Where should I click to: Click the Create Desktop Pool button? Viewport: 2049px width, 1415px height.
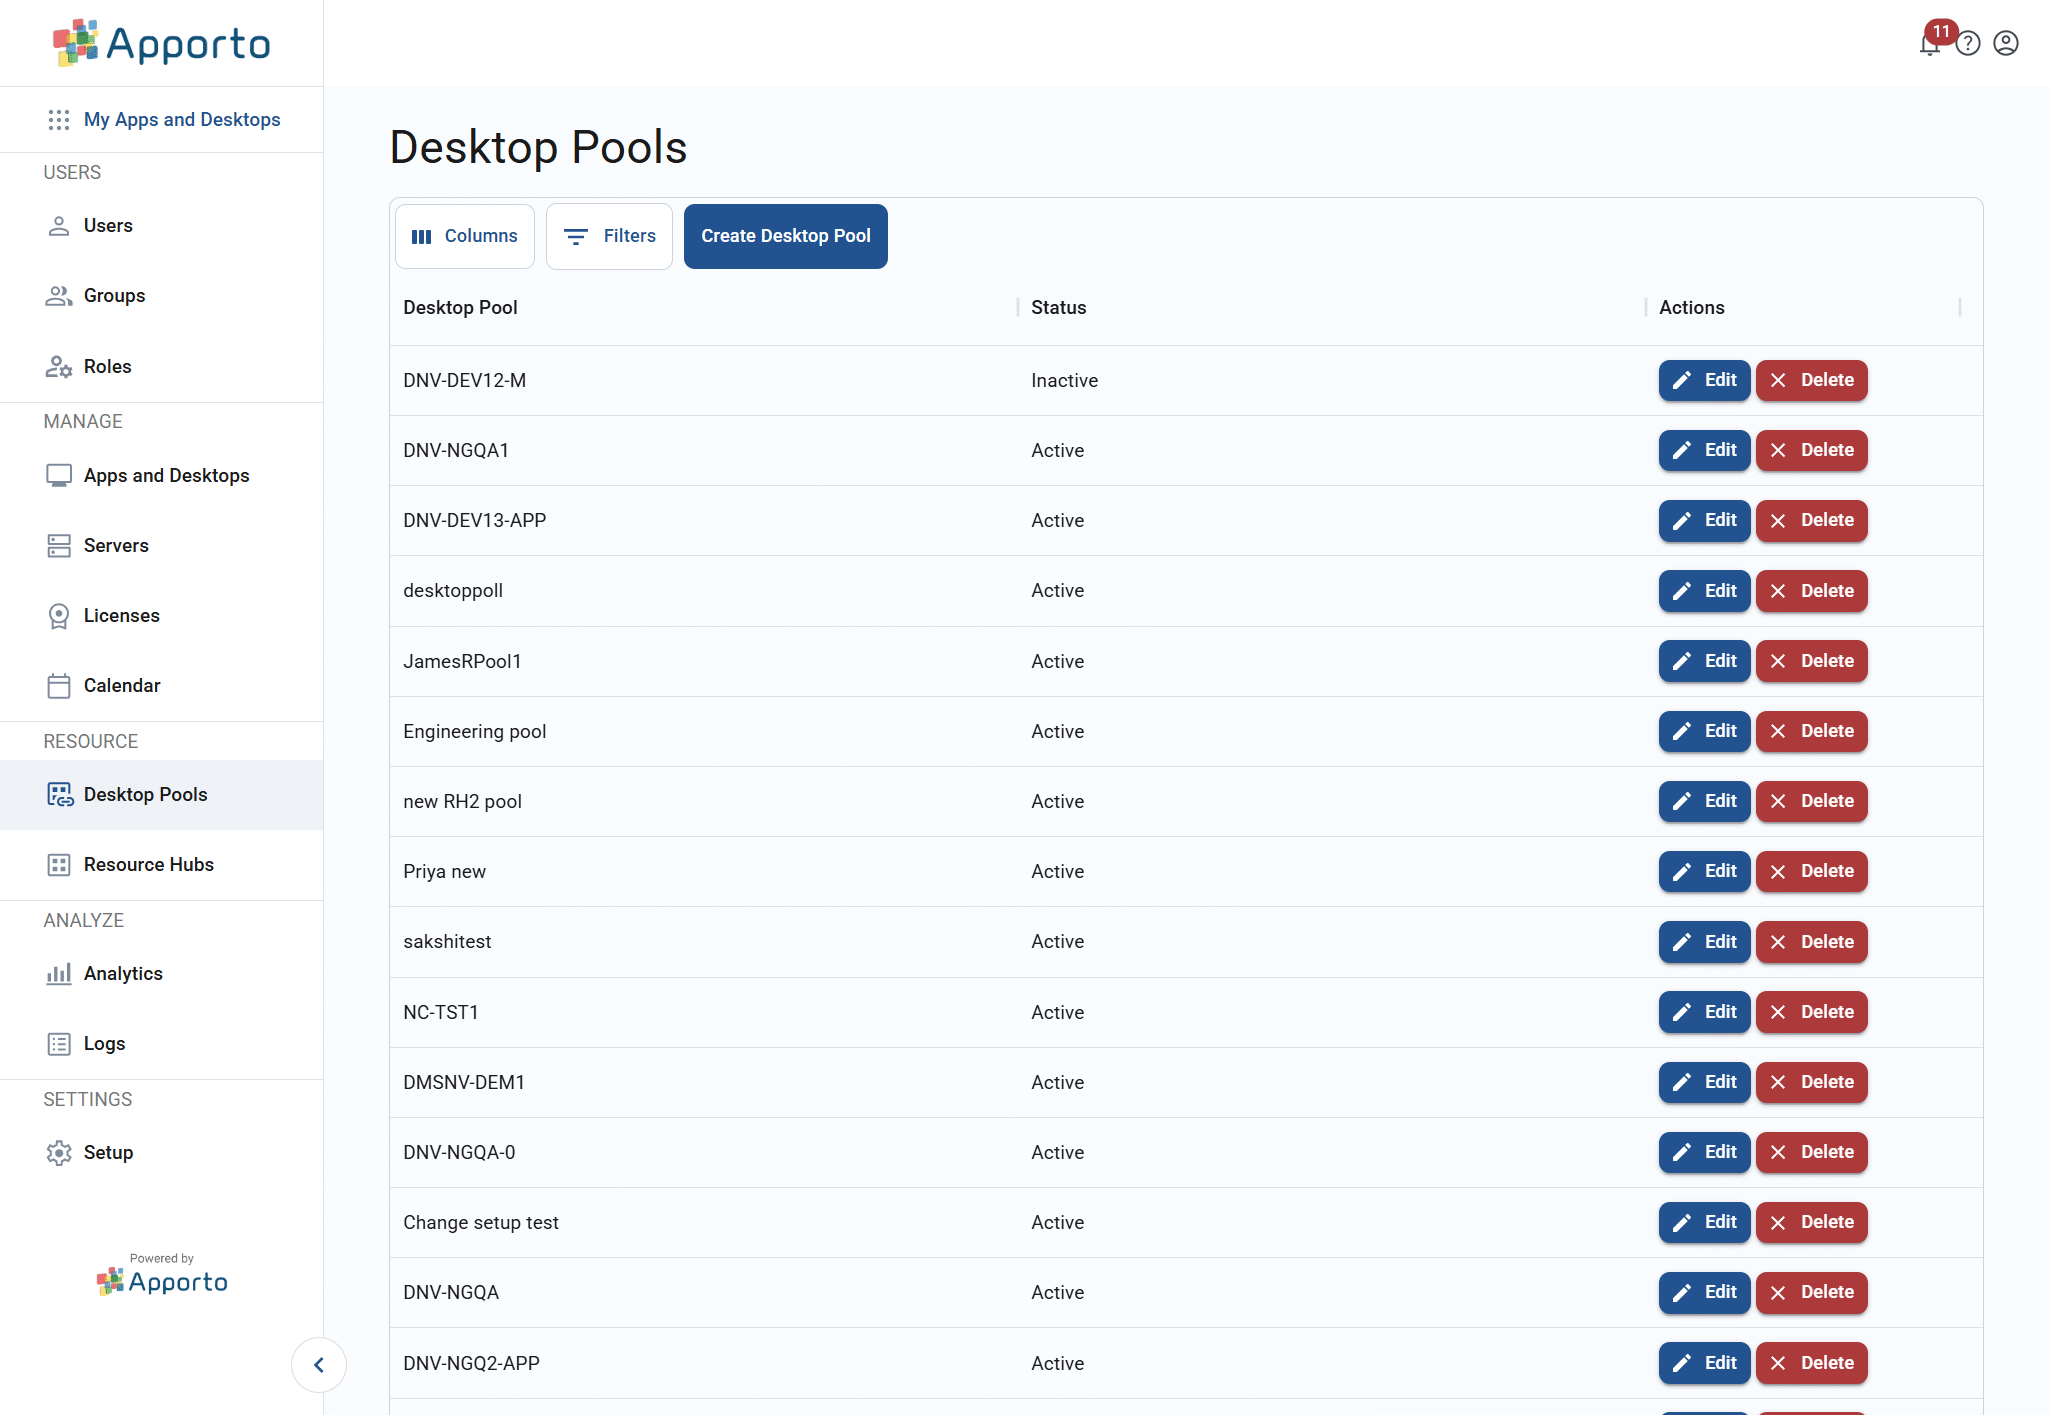click(785, 236)
